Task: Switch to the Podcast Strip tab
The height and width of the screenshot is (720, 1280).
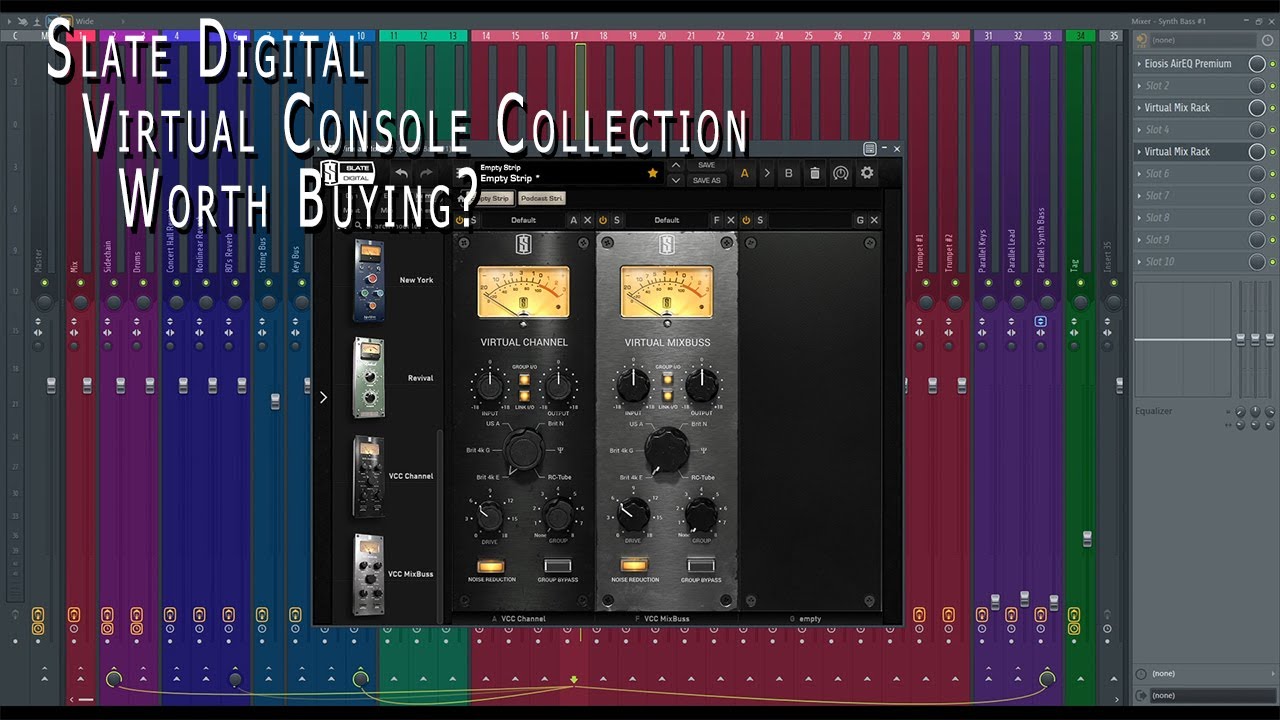Action: click(542, 199)
